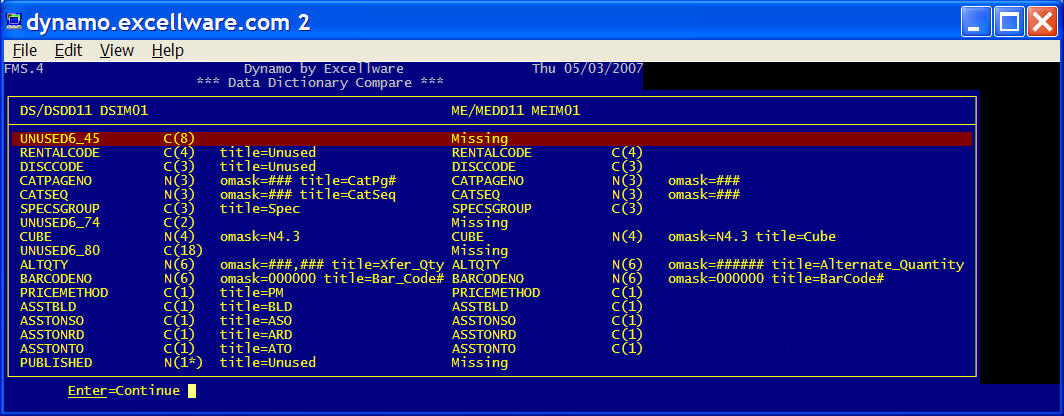Click right column DISCCODE field

point(484,167)
